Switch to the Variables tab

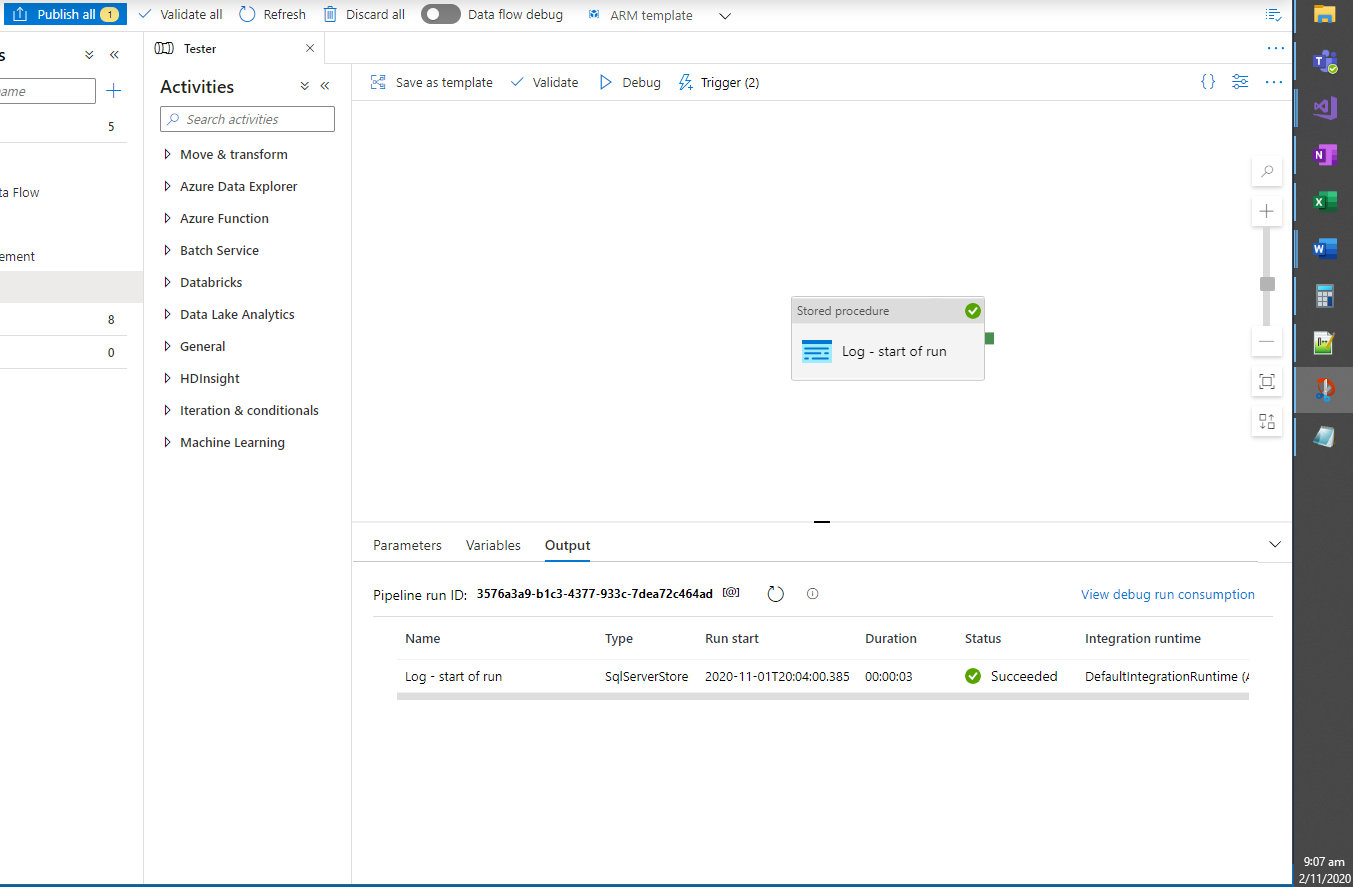click(493, 546)
